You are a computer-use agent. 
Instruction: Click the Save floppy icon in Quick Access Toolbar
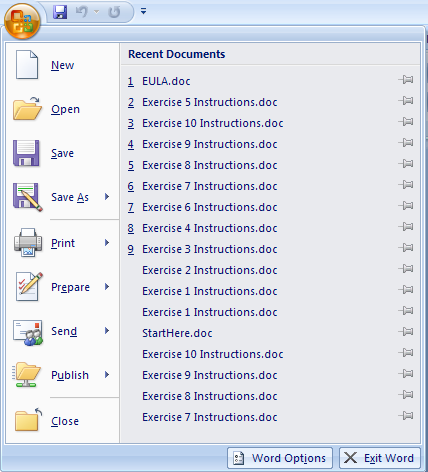(x=60, y=12)
